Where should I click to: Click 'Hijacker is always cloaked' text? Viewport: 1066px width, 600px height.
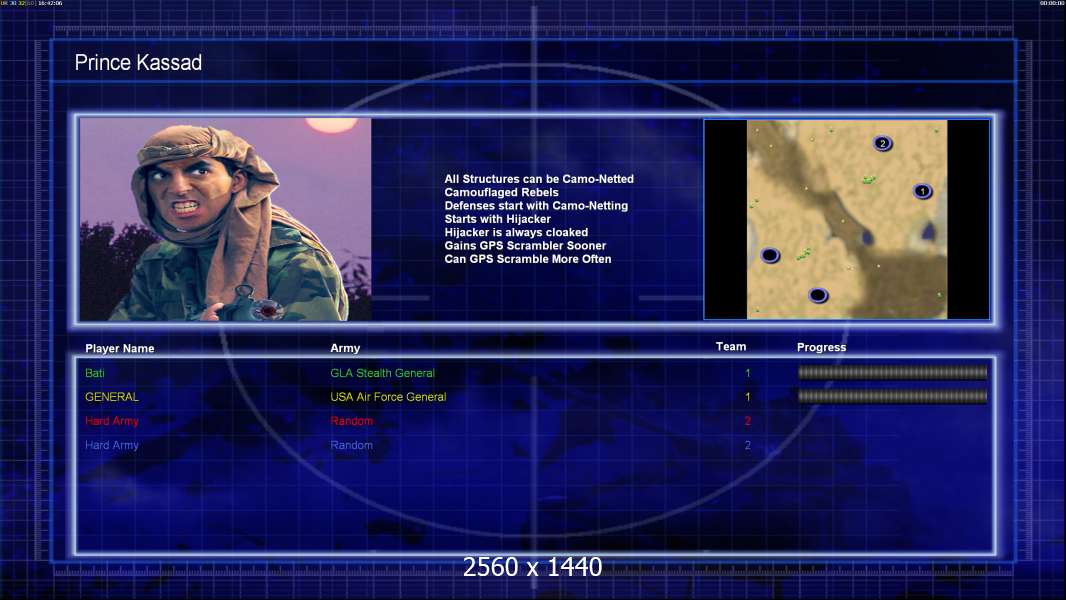click(x=517, y=232)
